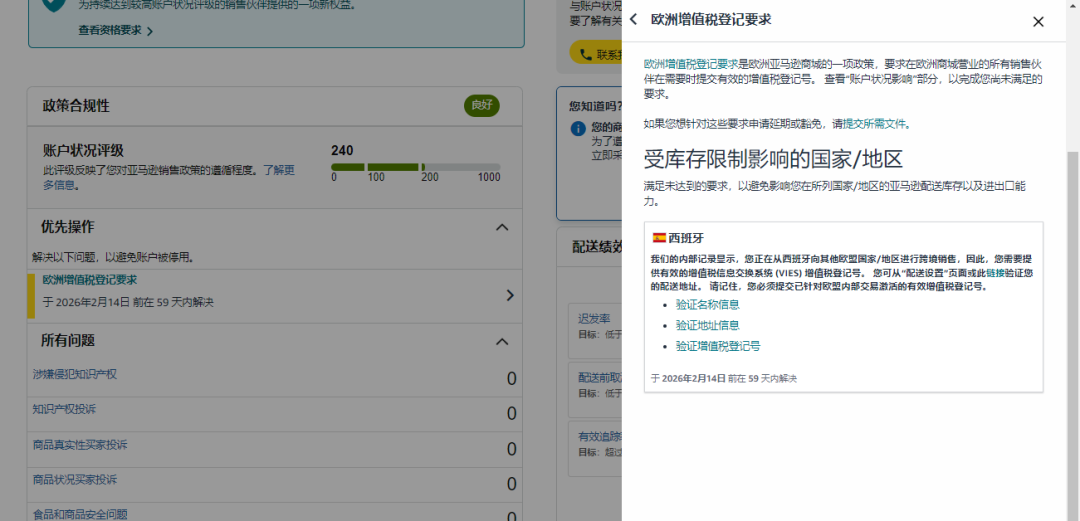1080x521 pixels.
Task: Click the back arrow in the VAT panel
Action: point(634,20)
